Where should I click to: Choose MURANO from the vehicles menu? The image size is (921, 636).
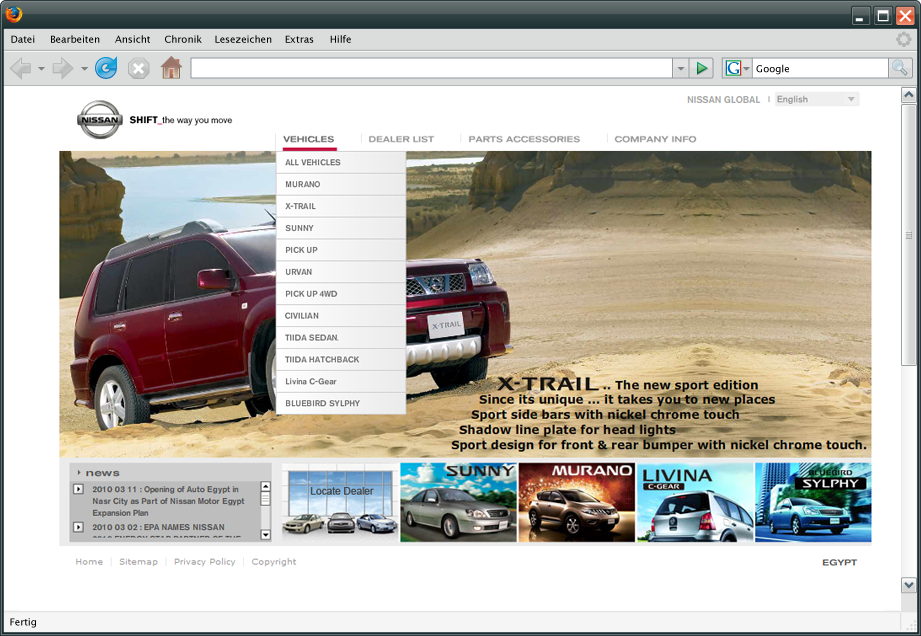341,184
